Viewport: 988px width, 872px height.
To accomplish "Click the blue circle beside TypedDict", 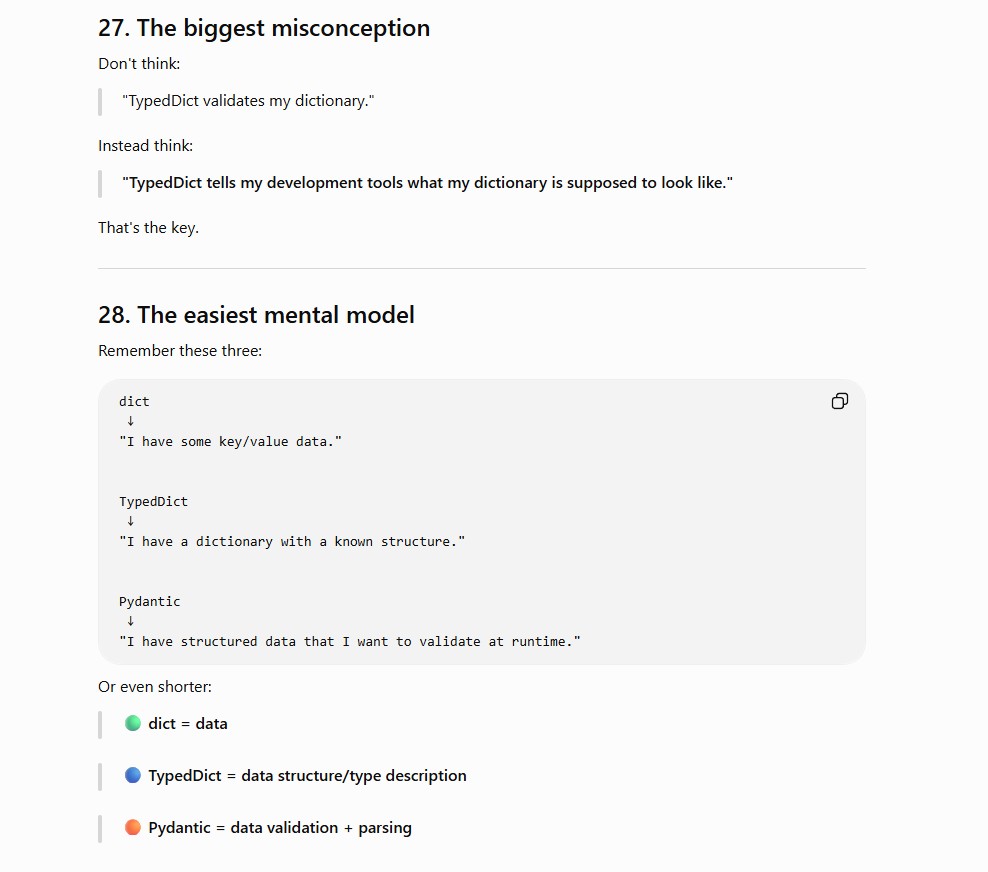I will click(133, 775).
